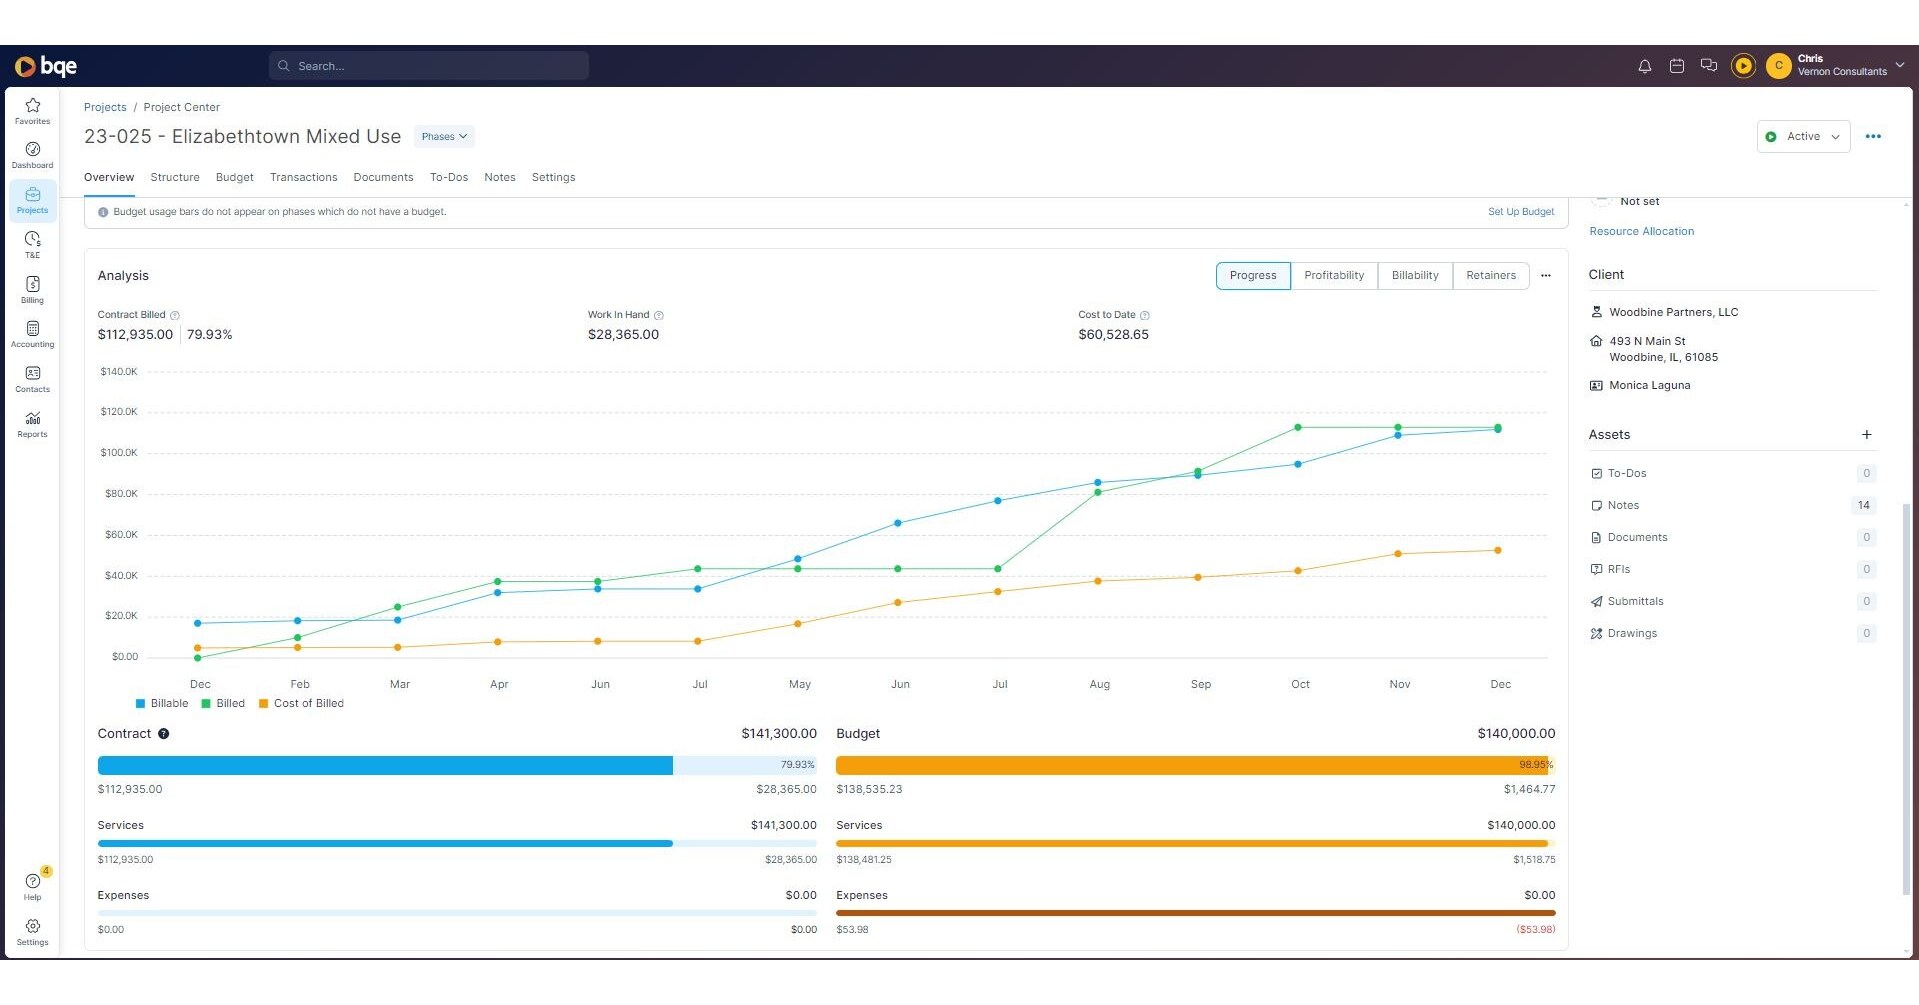This screenshot has height=1005, width=1919.
Task: Open the T&E section from the sidebar
Action: click(x=32, y=244)
